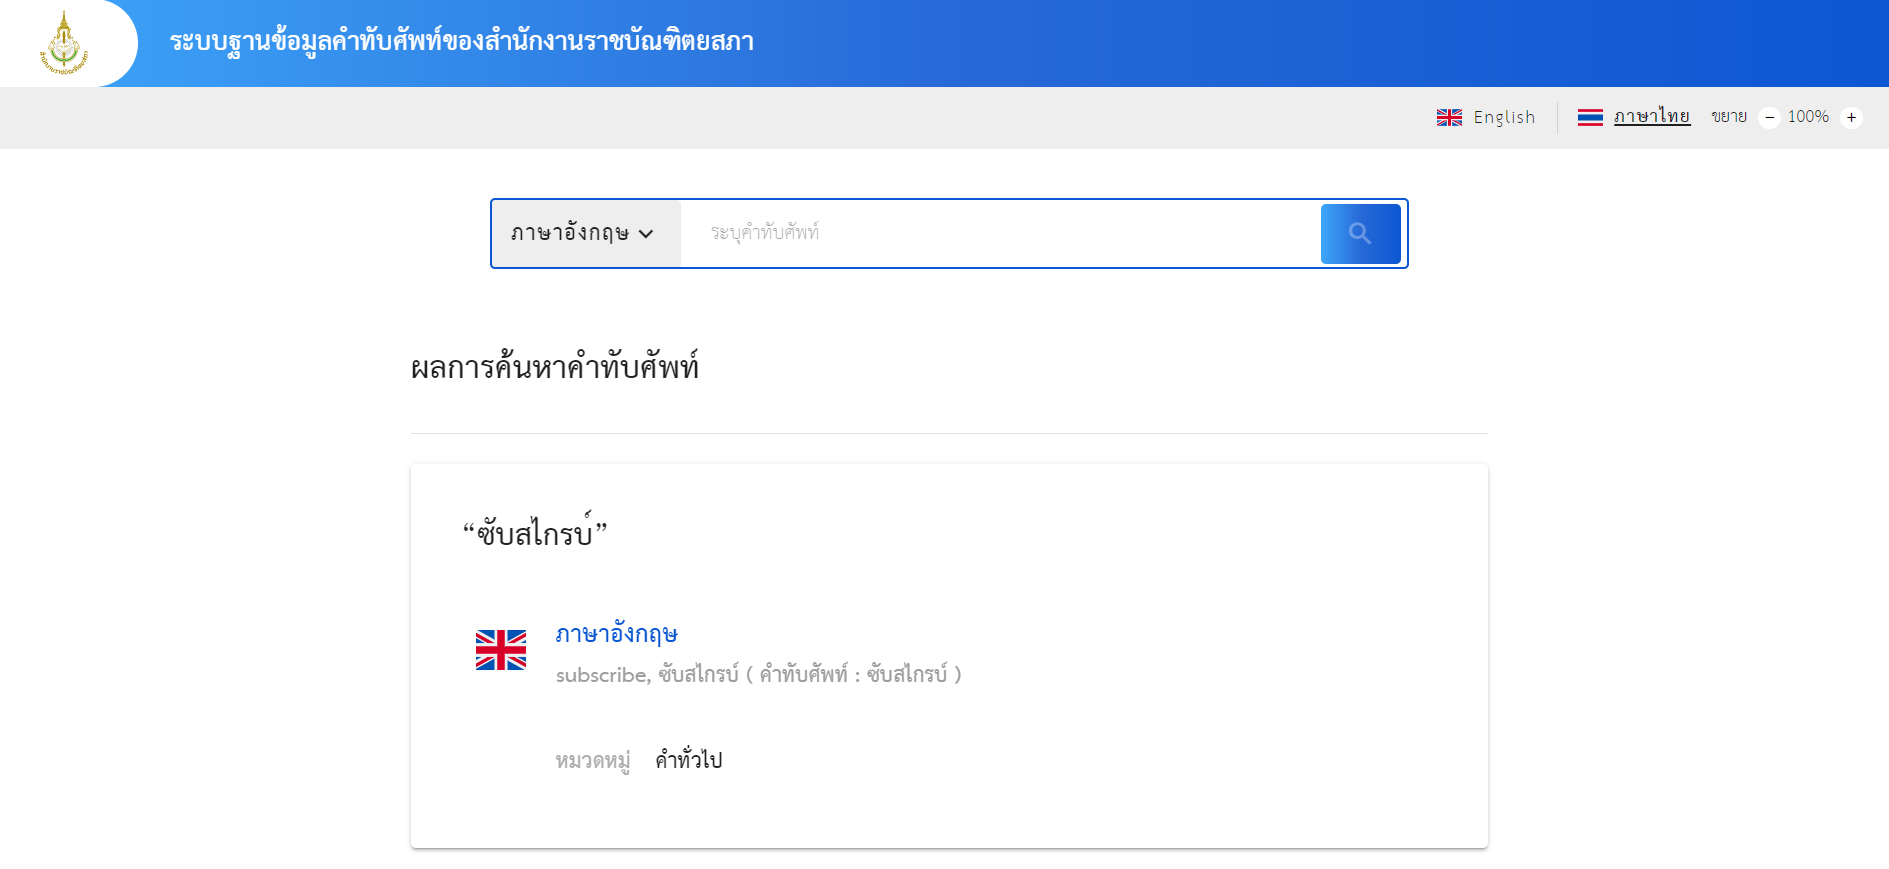Decrease text size with the minus button
Image resolution: width=1889 pixels, height=869 pixels.
coord(1769,117)
